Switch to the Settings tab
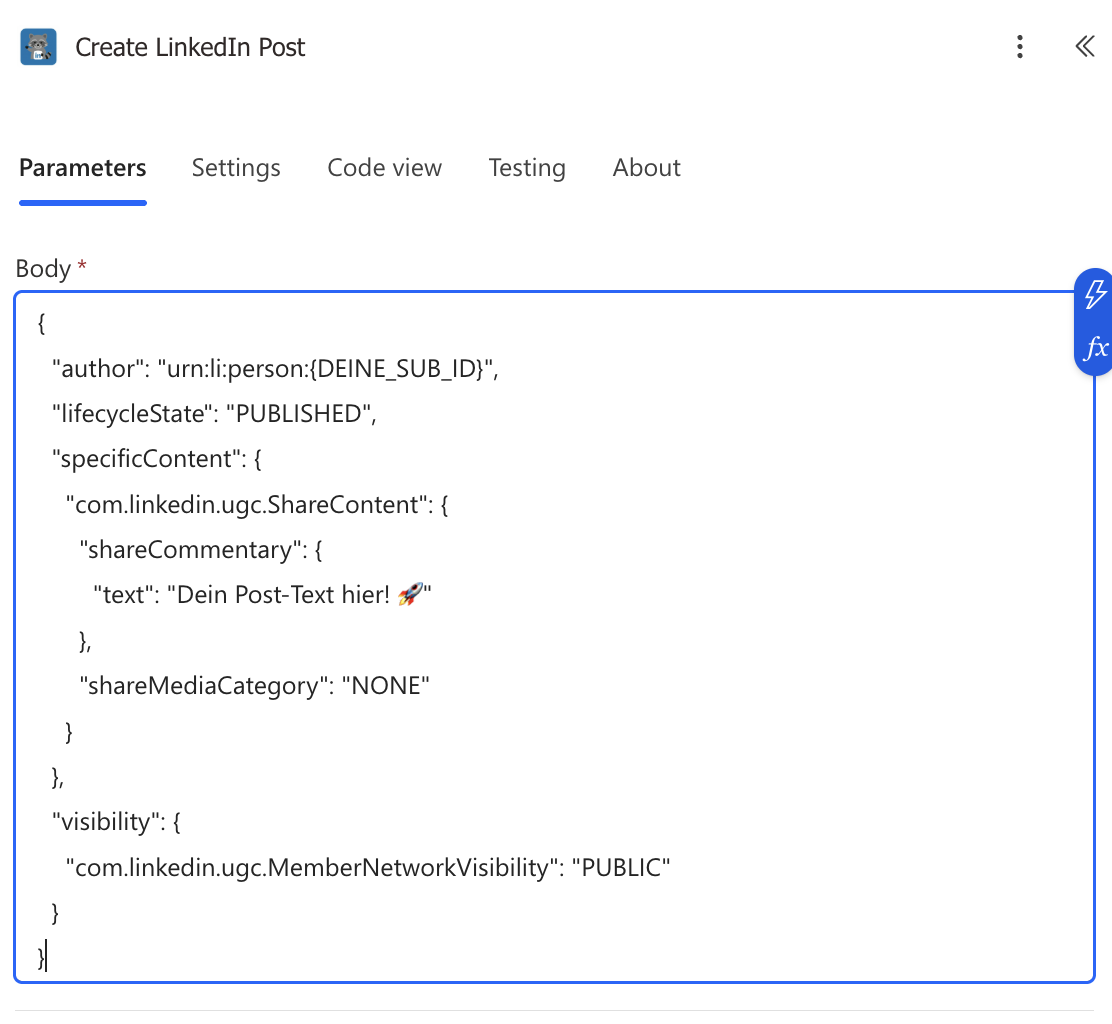The image size is (1112, 1024). point(236,168)
